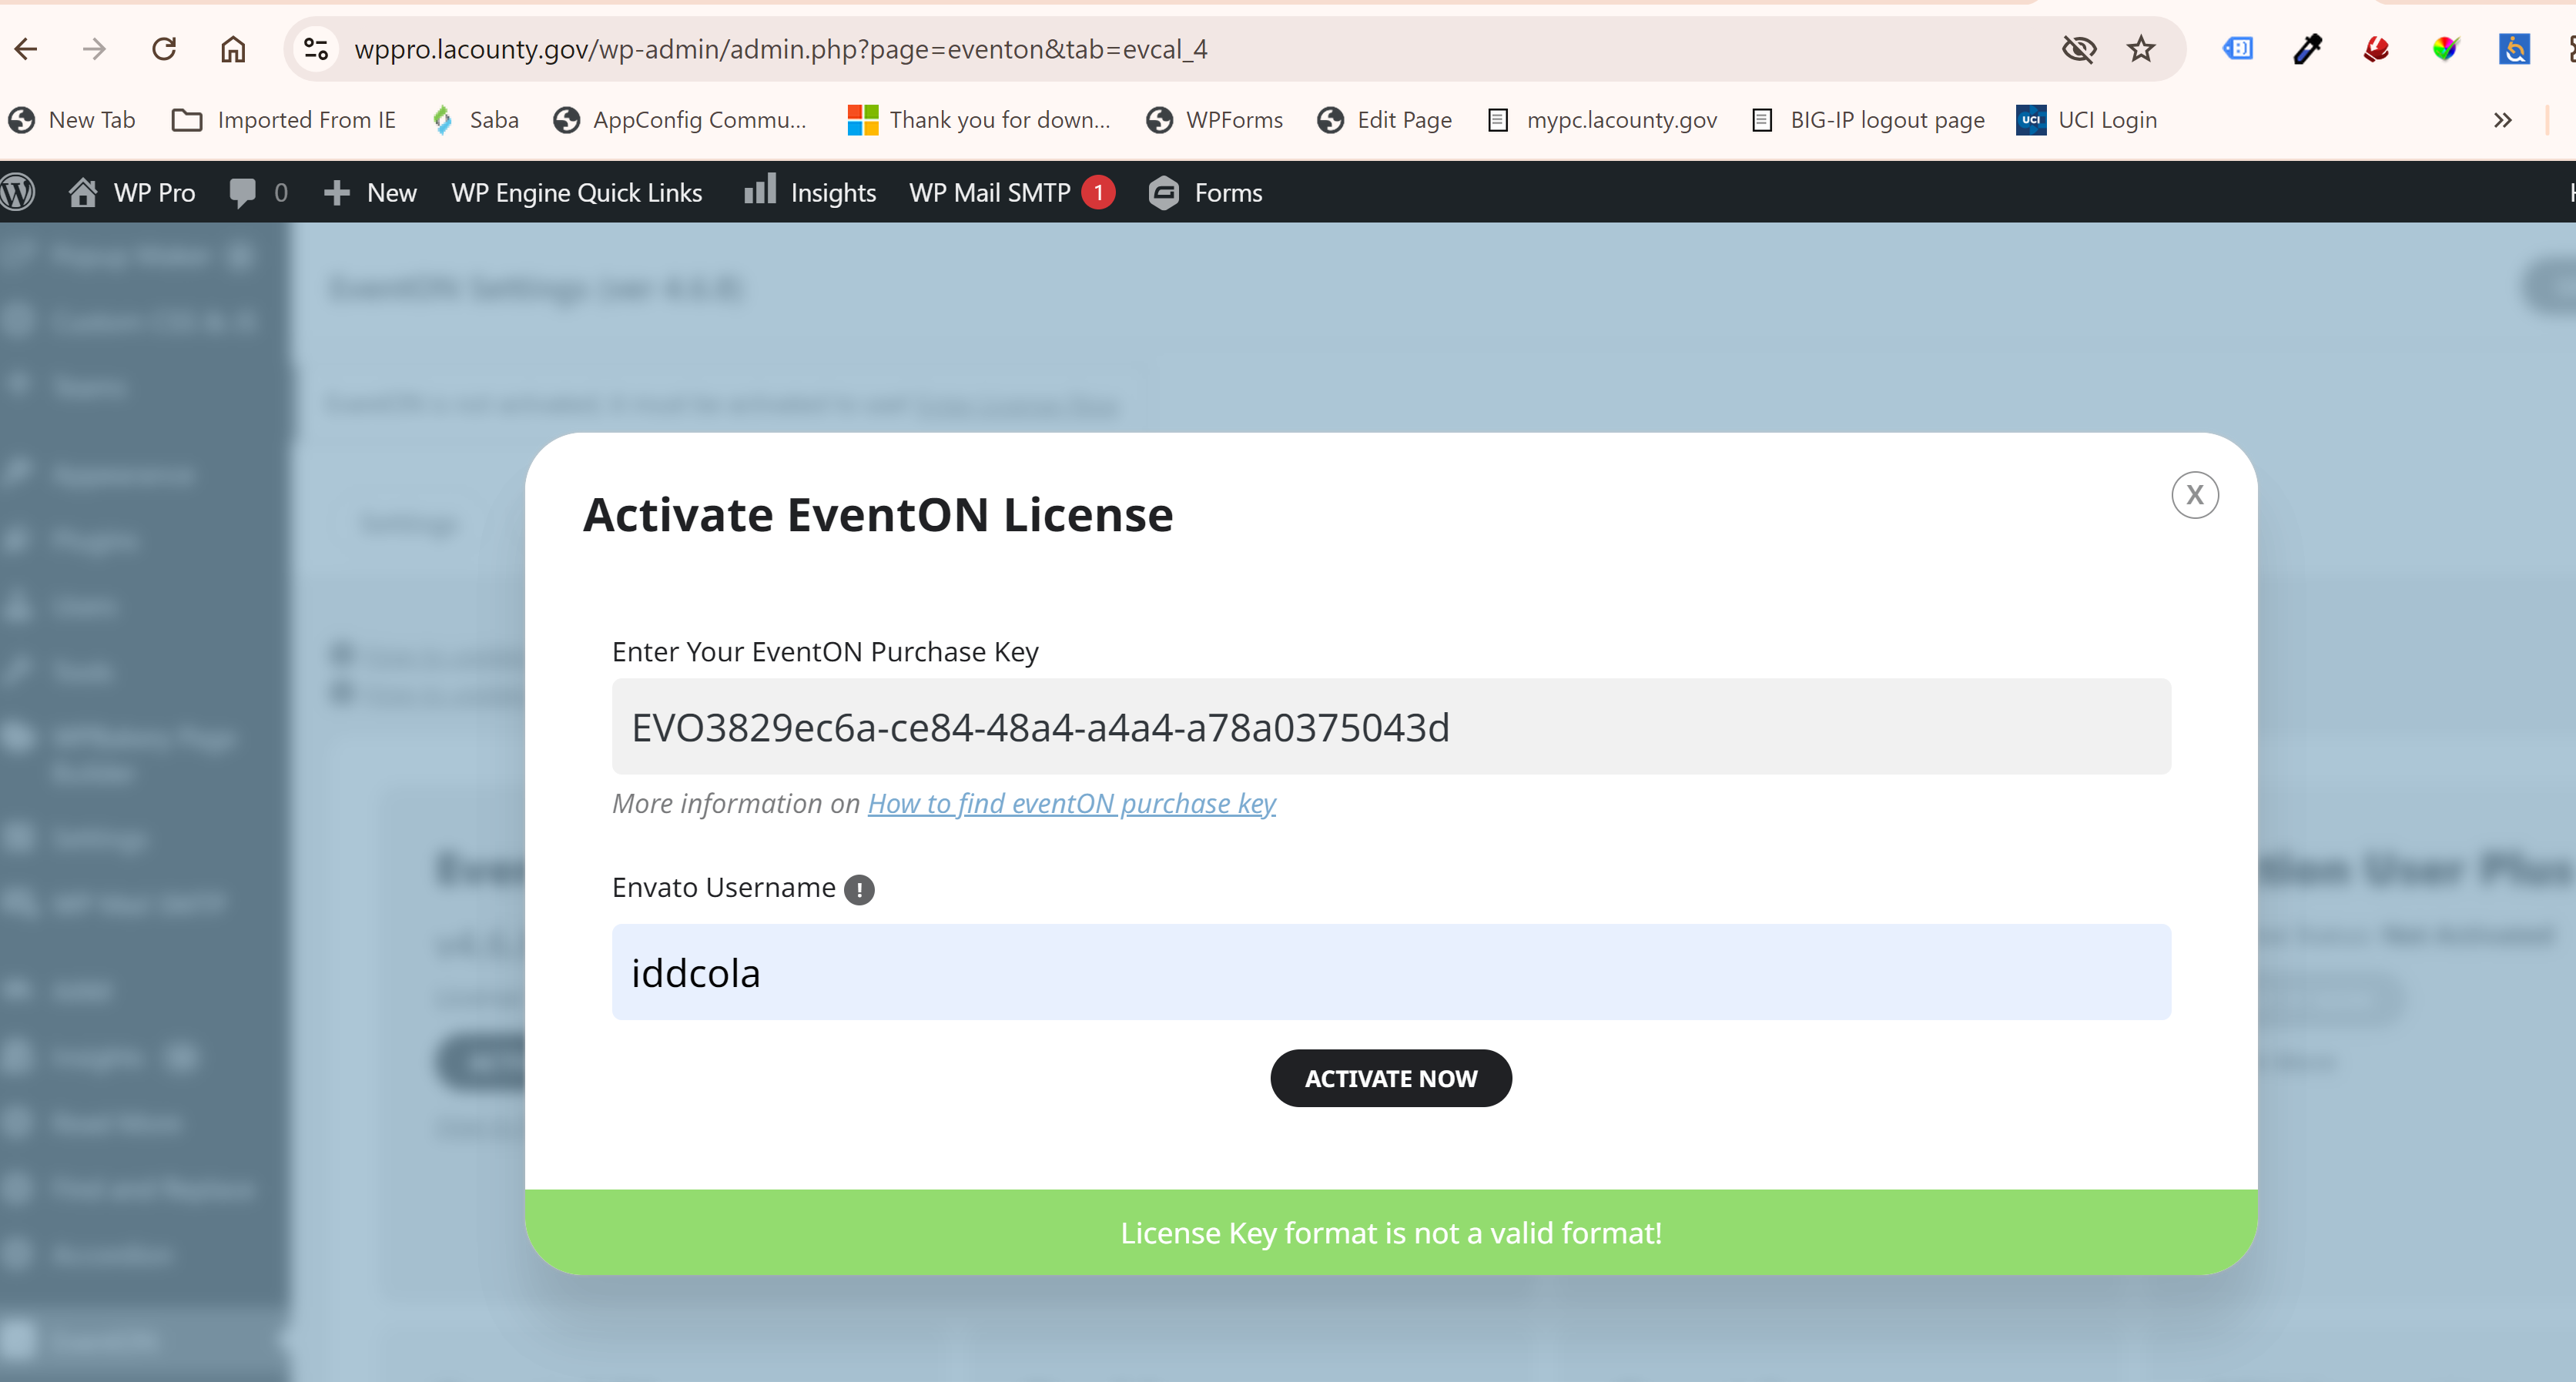
Task: Show more bookmarks with double chevron
Action: (2502, 120)
